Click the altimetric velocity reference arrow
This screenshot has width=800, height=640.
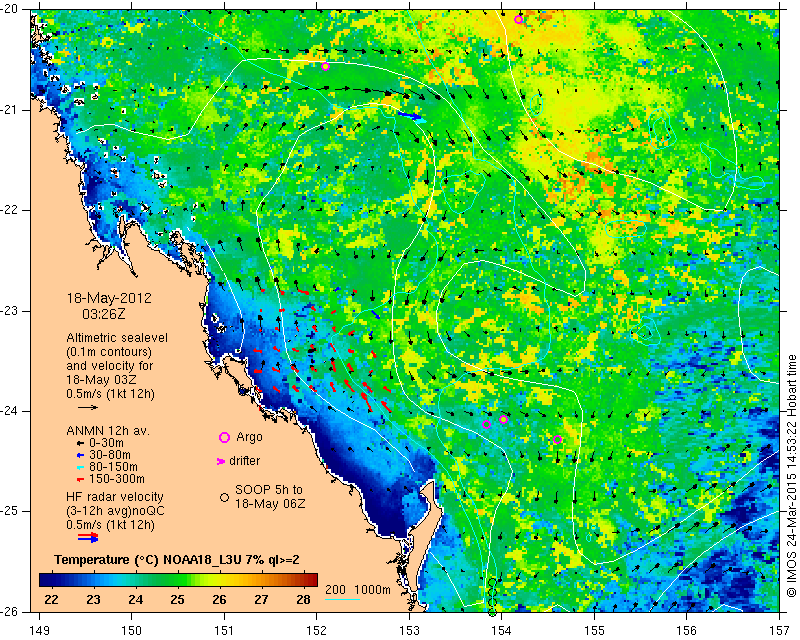point(88,407)
